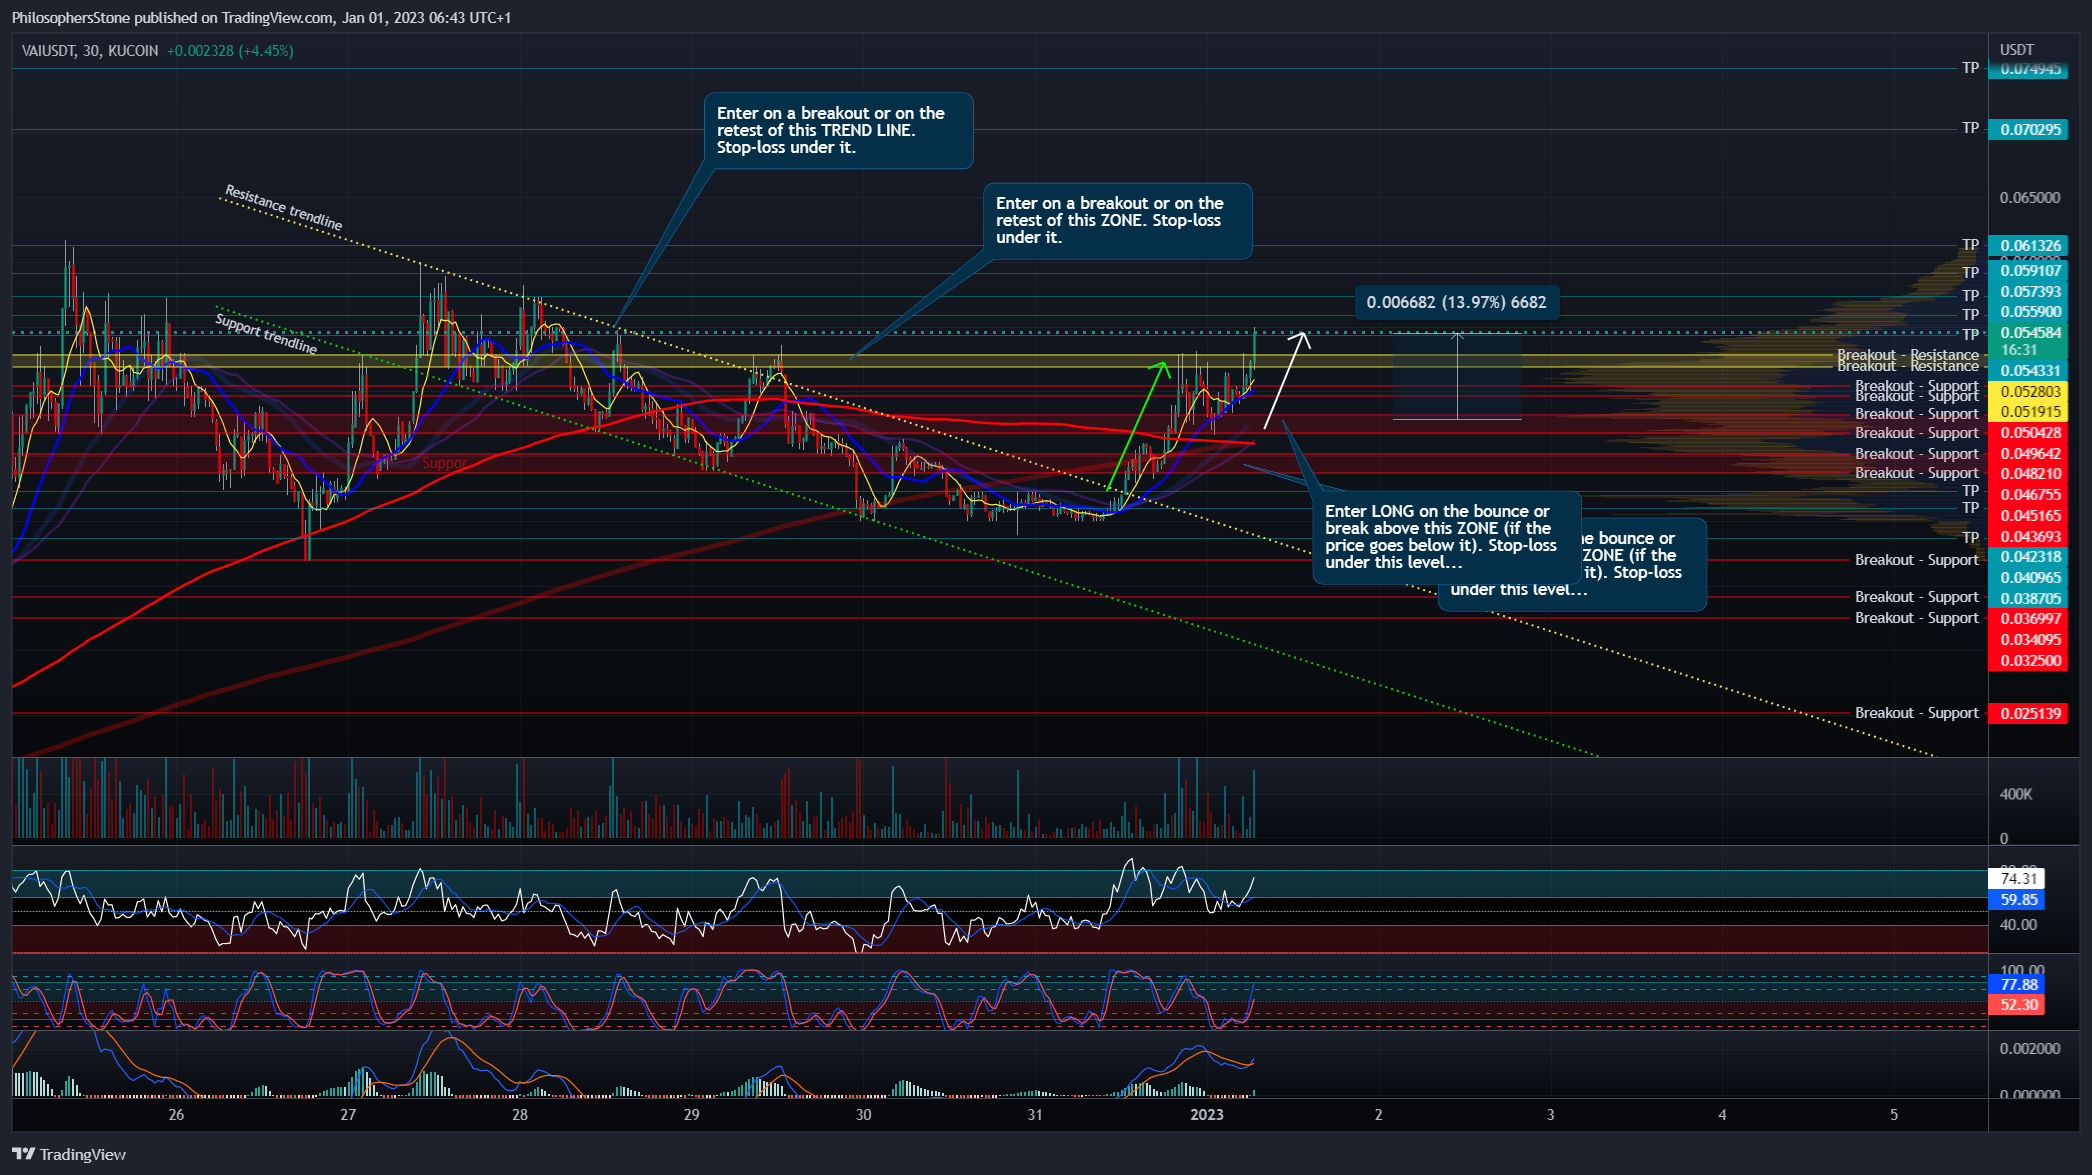This screenshot has height=1175, width=2092.
Task: Click the 0.065000 price axis tick
Action: [x=2030, y=197]
